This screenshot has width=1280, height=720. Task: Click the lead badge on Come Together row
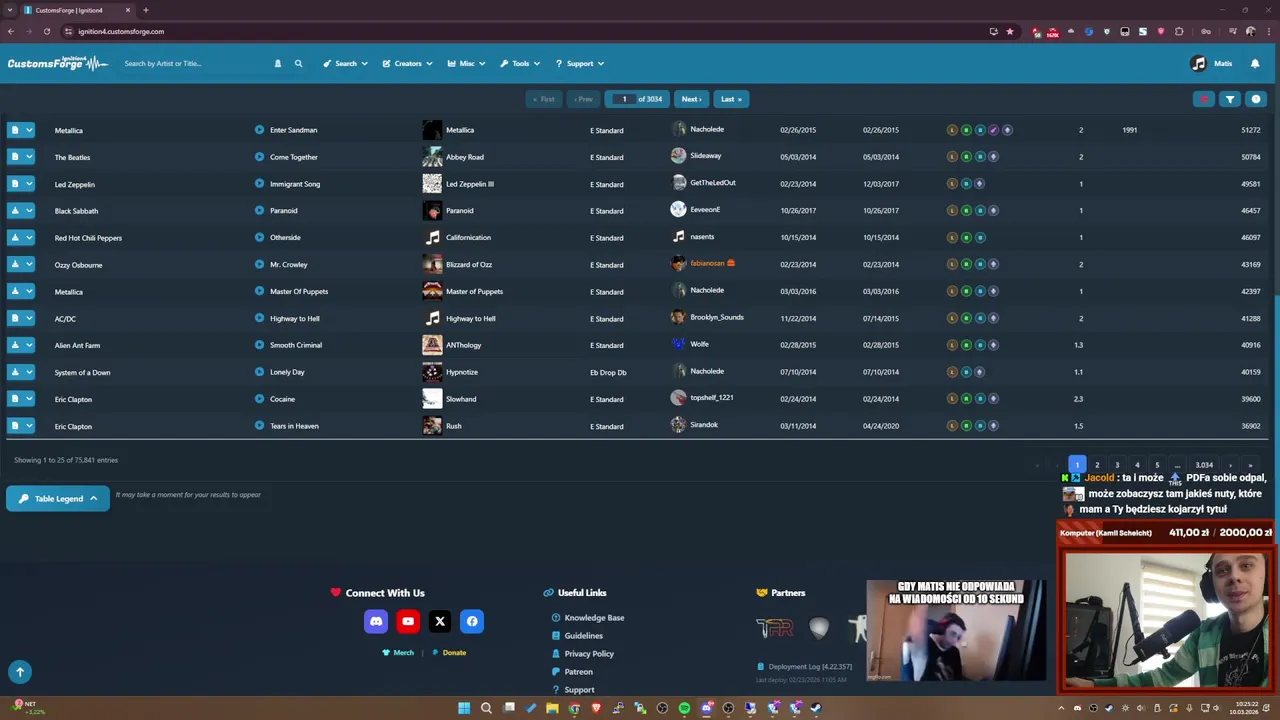click(x=952, y=157)
